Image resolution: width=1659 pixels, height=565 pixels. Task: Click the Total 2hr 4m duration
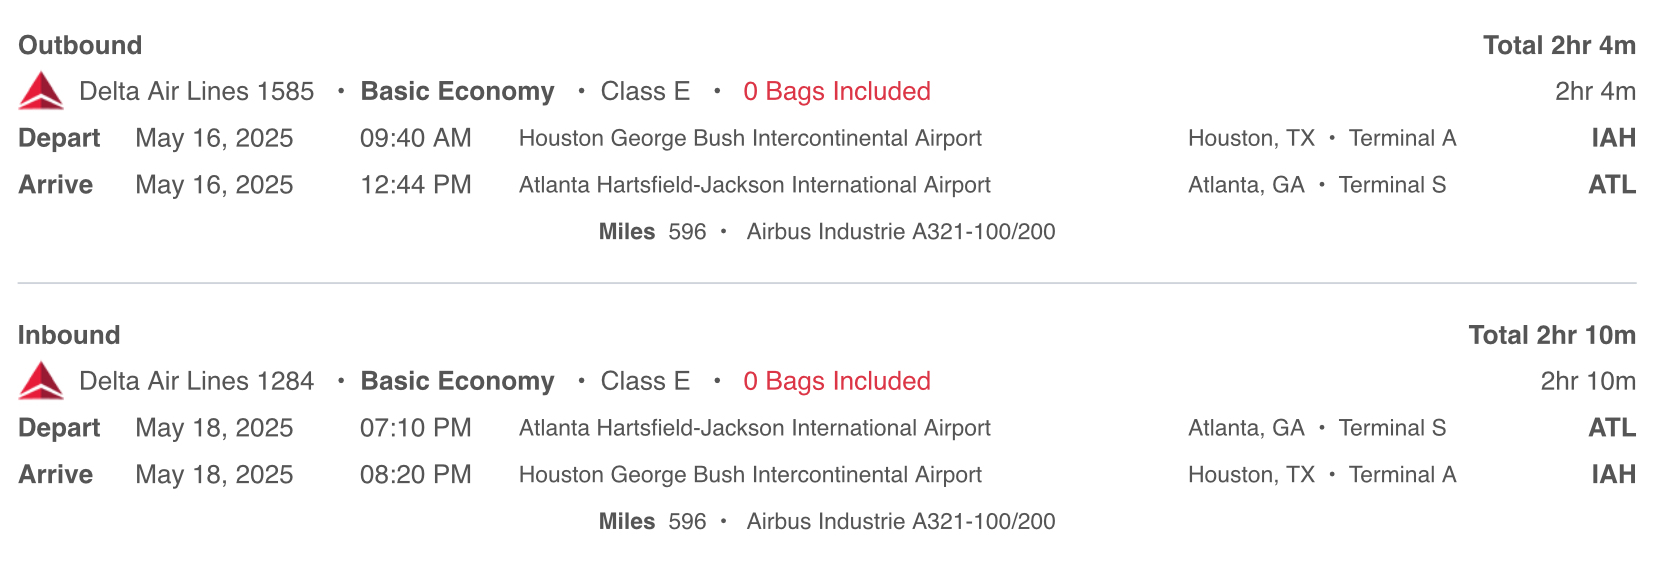[x=1558, y=45]
